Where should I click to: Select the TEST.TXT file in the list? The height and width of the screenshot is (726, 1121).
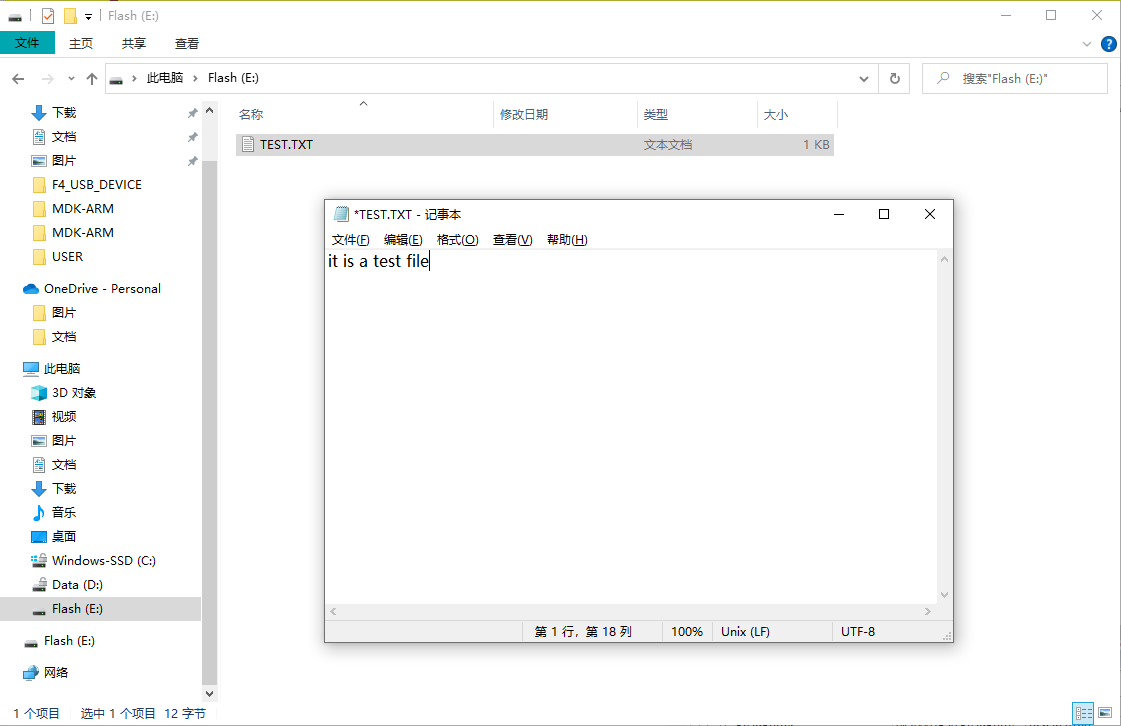535,144
